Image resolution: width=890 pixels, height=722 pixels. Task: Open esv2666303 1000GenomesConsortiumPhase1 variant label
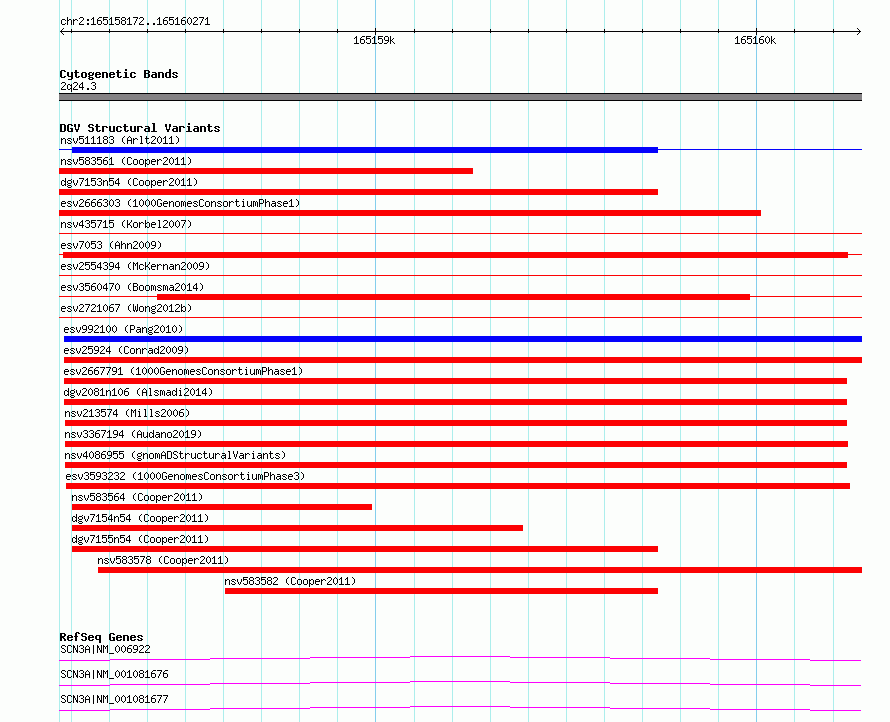180,203
